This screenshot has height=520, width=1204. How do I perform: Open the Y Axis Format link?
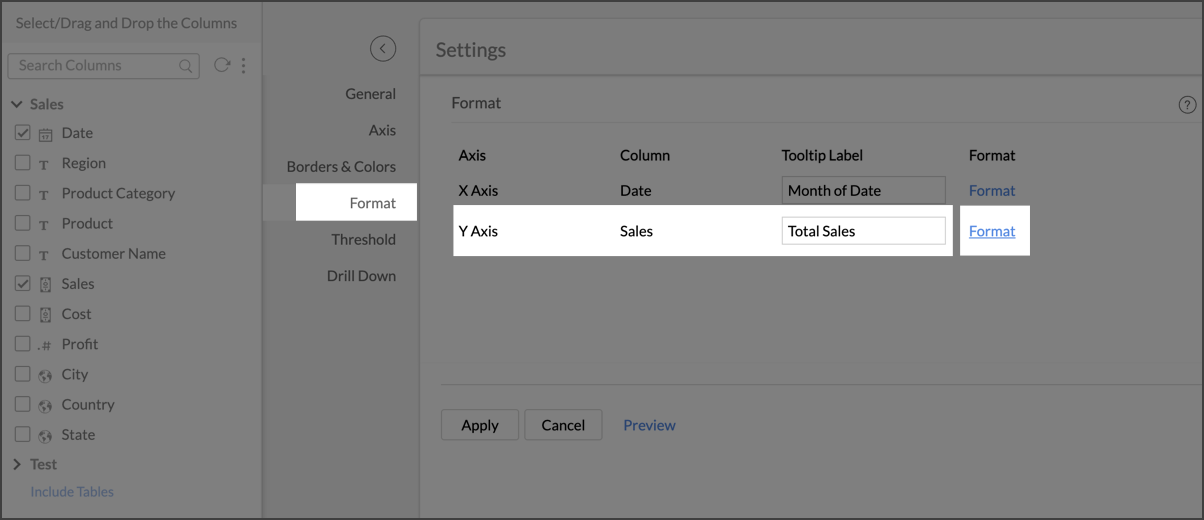992,231
